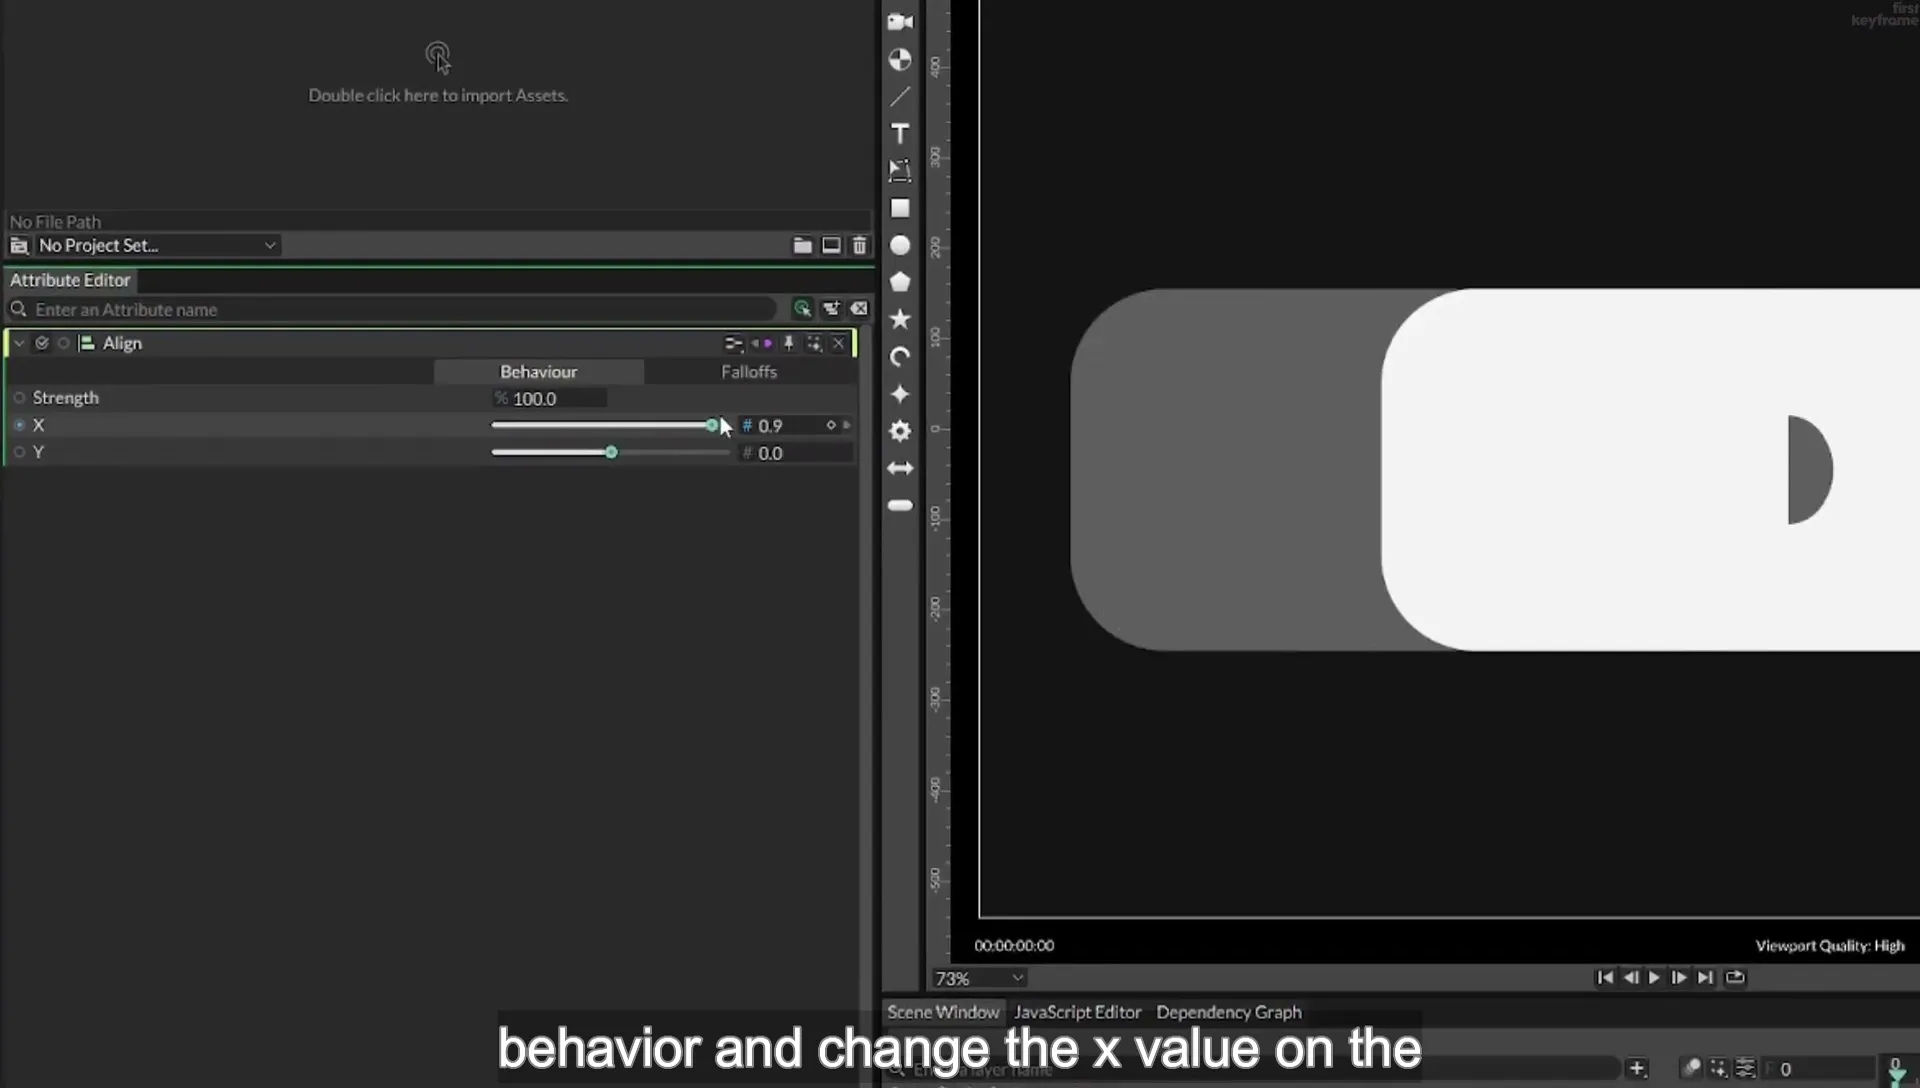Click the Y value slider handle
The height and width of the screenshot is (1088, 1920).
pos(611,453)
